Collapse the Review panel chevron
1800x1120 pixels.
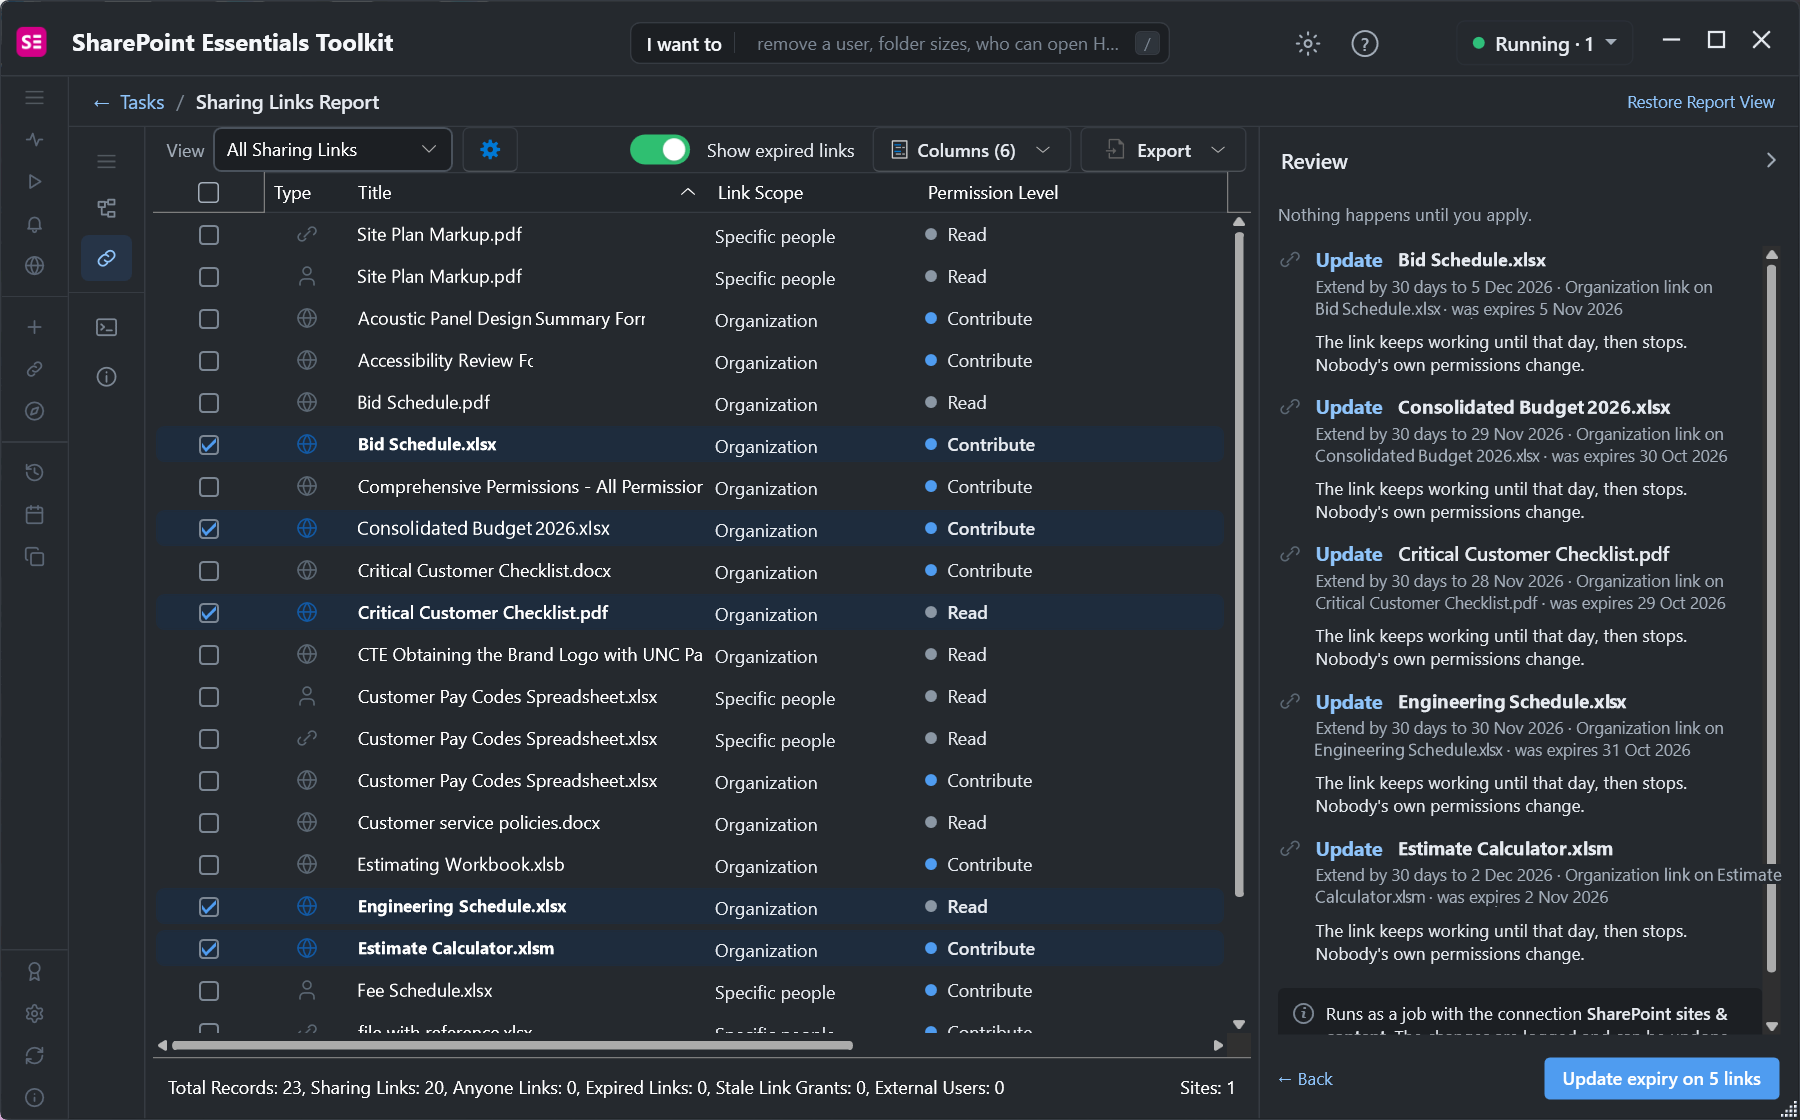click(x=1771, y=160)
